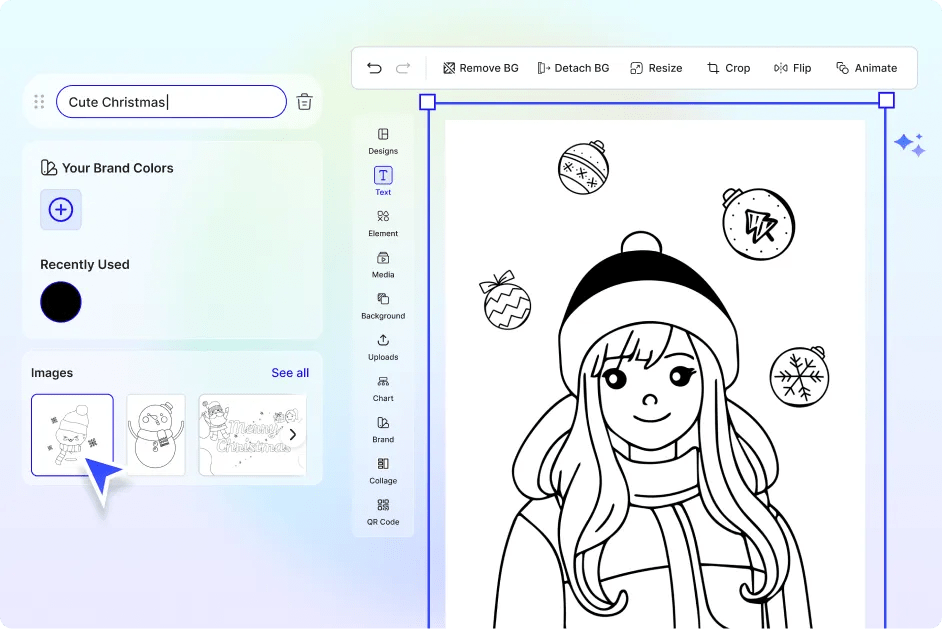Viewport: 942px width, 629px height.
Task: Click the See all images link
Action: pos(290,372)
